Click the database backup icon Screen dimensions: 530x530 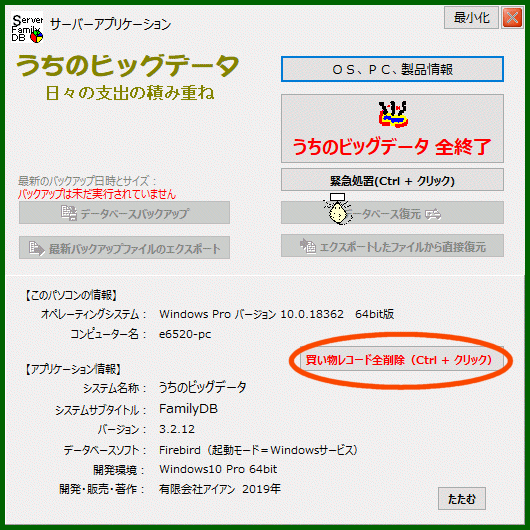(x=69, y=213)
